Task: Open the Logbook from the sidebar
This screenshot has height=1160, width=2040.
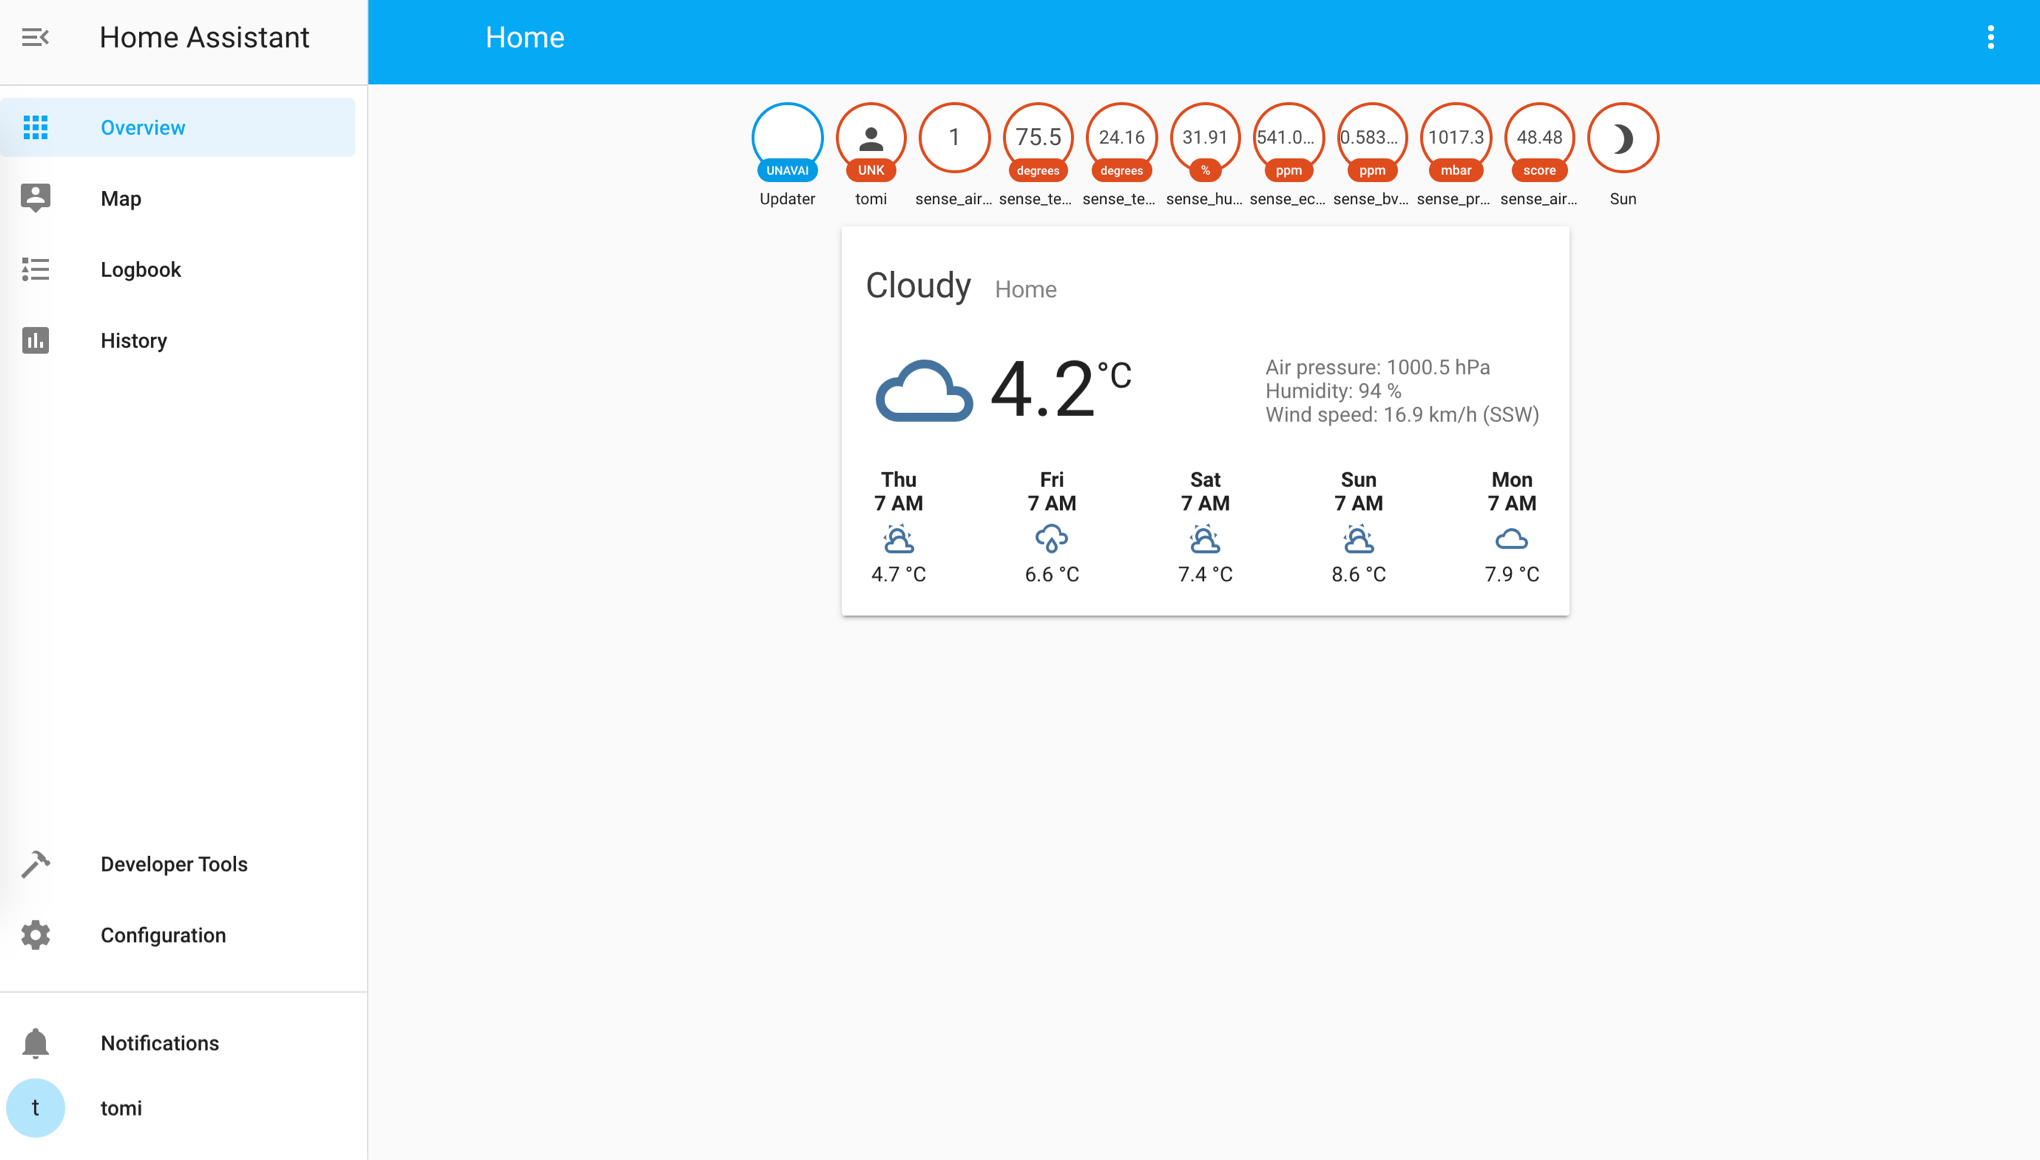Action: tap(140, 269)
